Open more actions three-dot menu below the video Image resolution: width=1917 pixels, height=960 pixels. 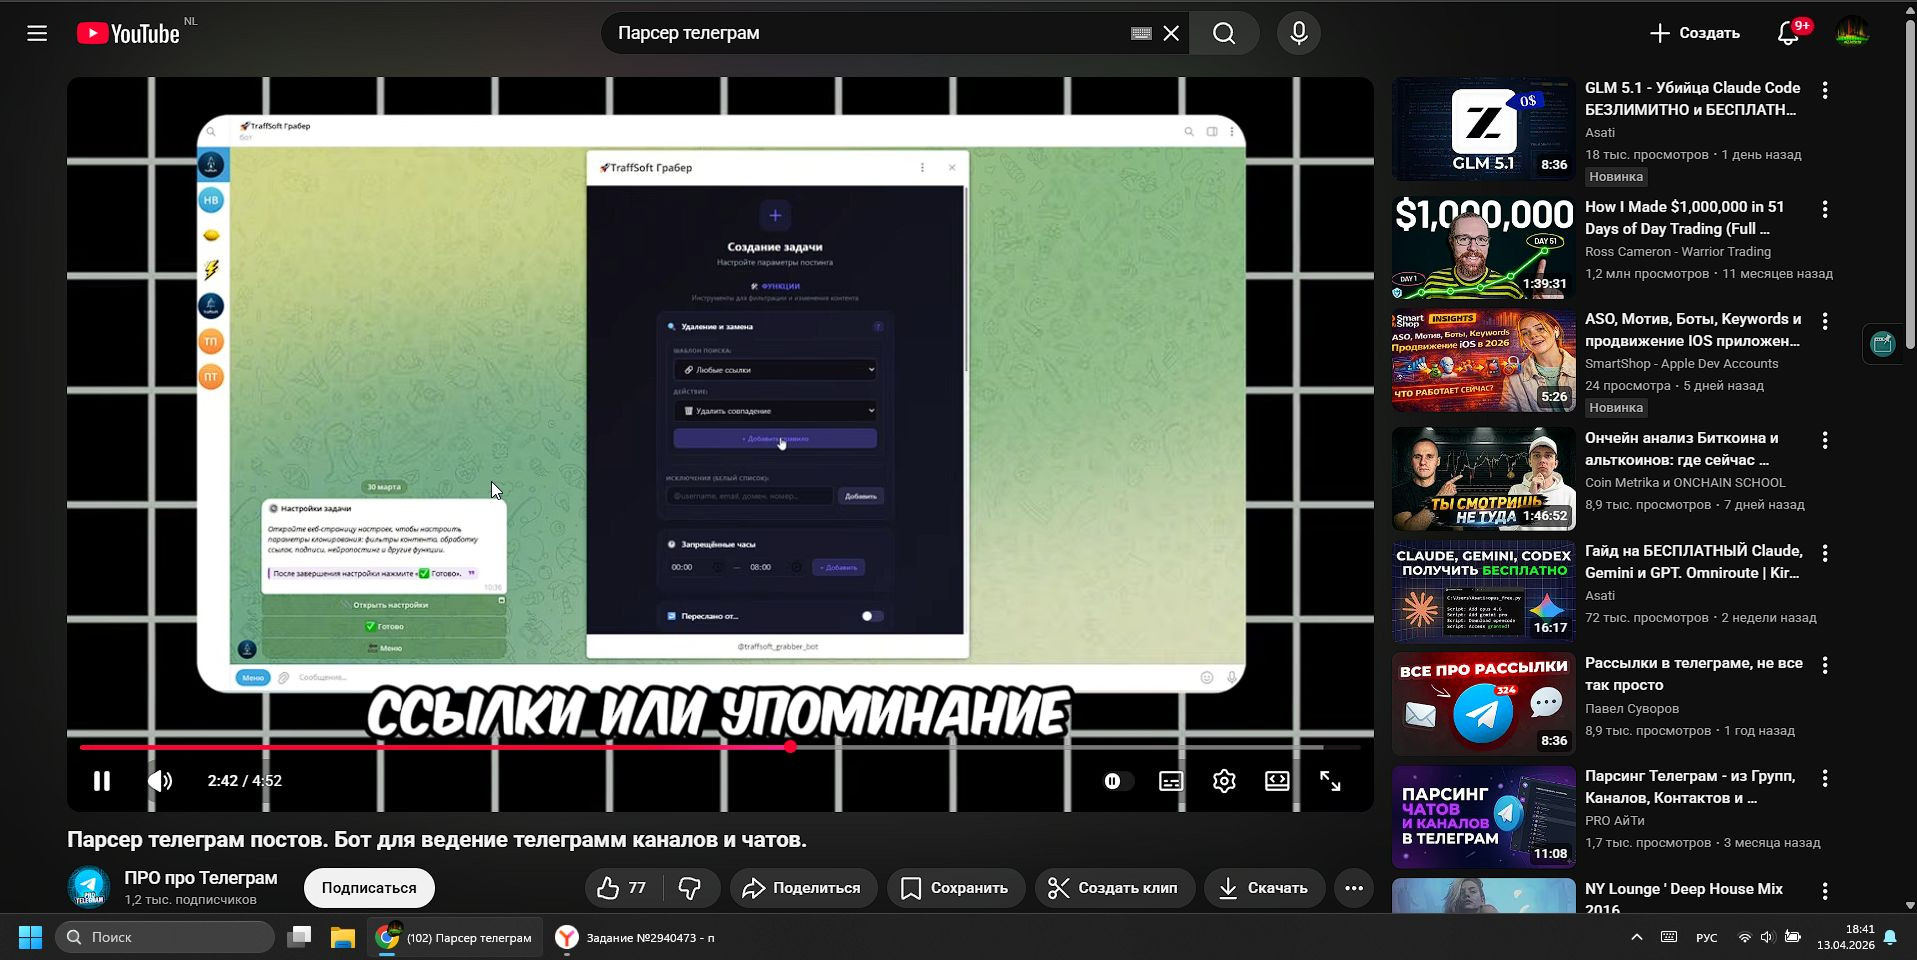click(x=1354, y=888)
